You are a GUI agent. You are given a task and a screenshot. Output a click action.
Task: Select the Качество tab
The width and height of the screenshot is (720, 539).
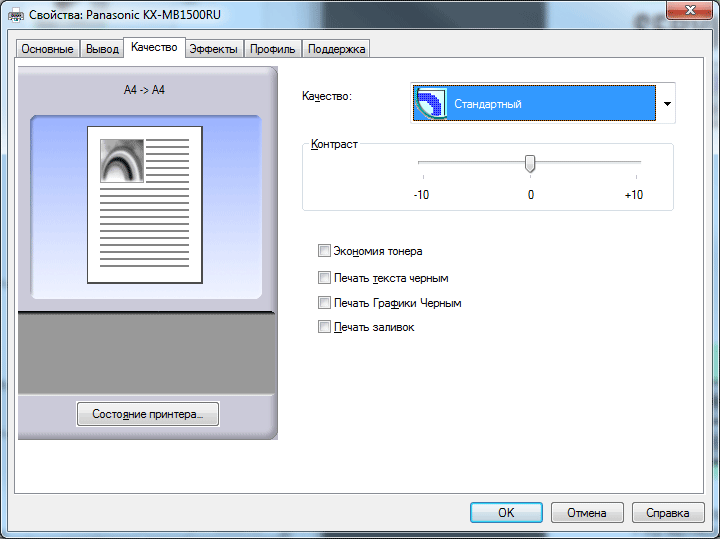(154, 47)
